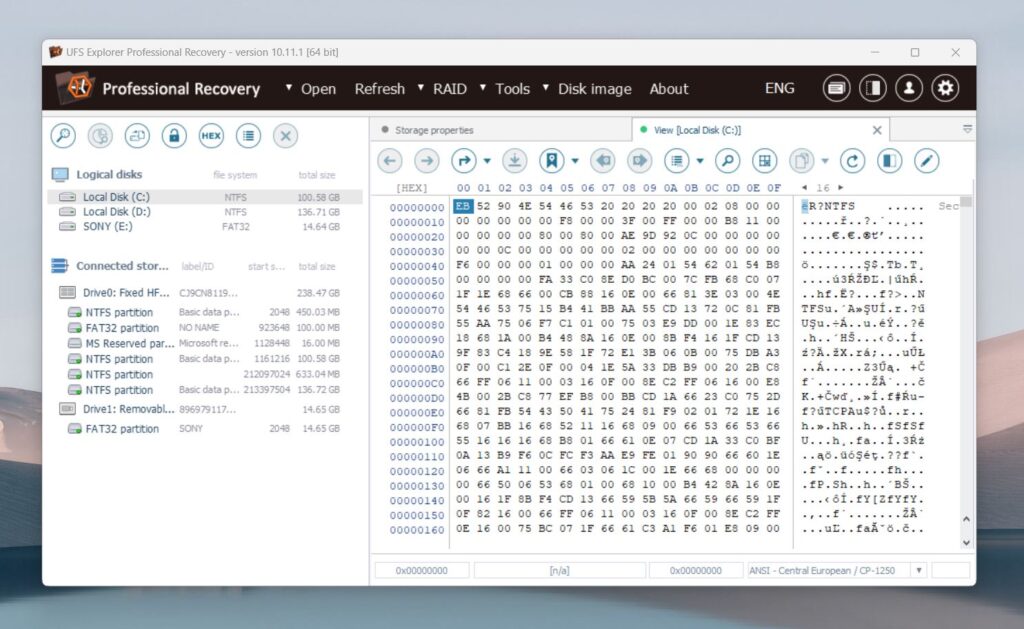Click the hex offset input field at the bottom

[x=421, y=569]
